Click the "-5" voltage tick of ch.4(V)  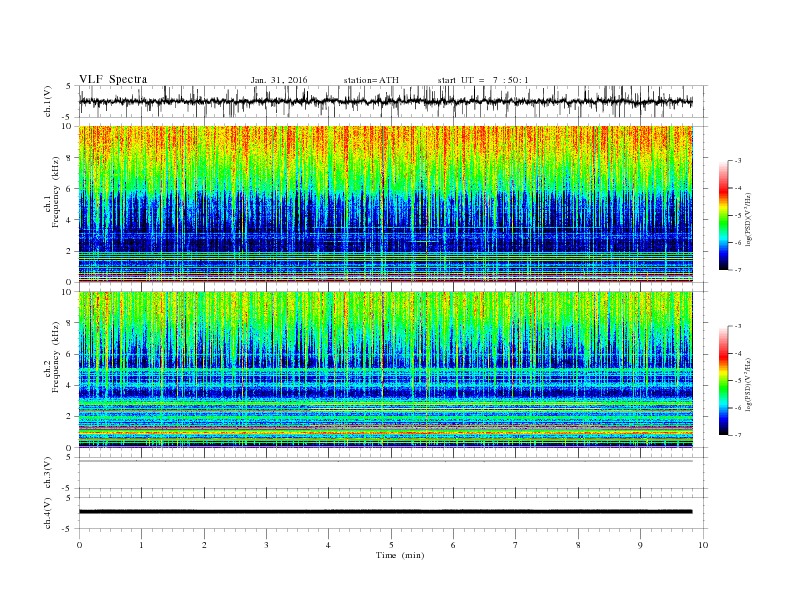pos(68,529)
